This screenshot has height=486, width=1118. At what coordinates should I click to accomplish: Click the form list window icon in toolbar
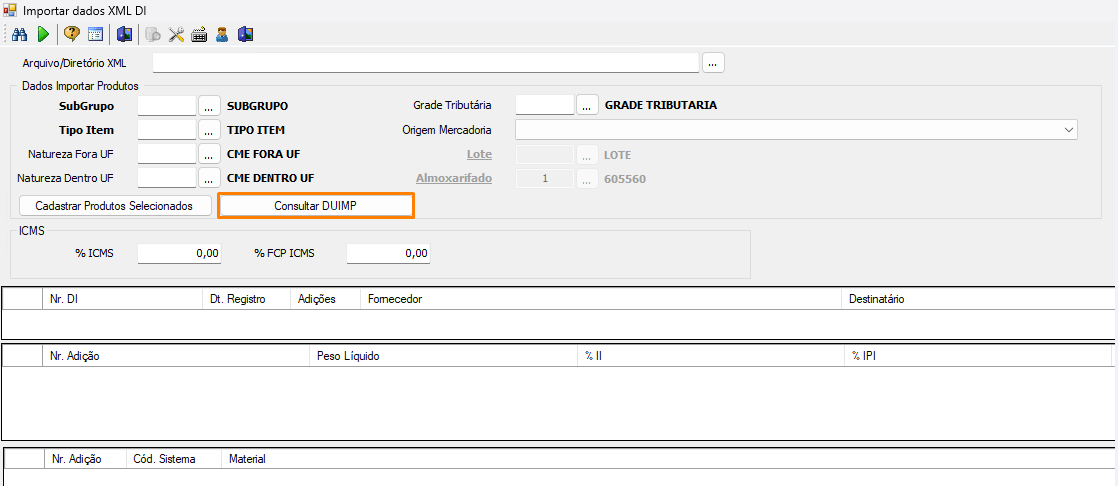tap(95, 35)
